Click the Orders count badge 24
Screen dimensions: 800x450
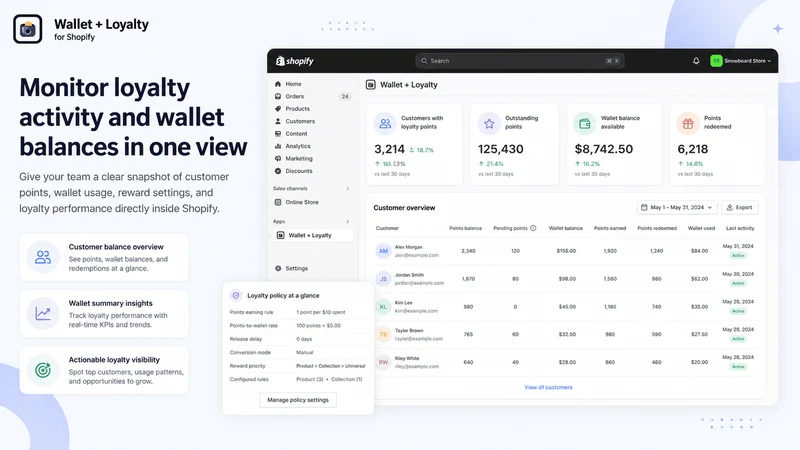click(345, 96)
